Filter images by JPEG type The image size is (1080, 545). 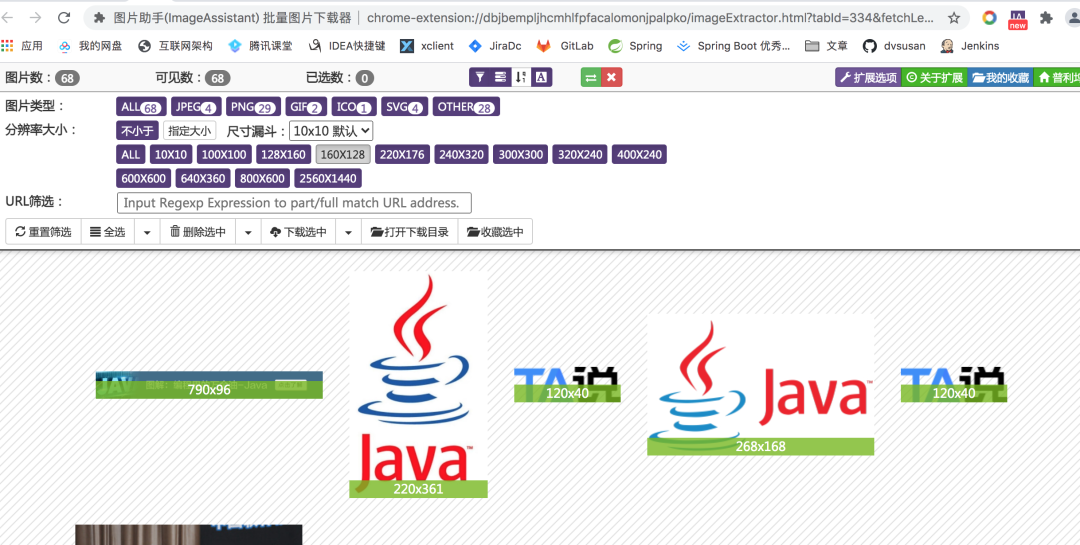click(196, 107)
